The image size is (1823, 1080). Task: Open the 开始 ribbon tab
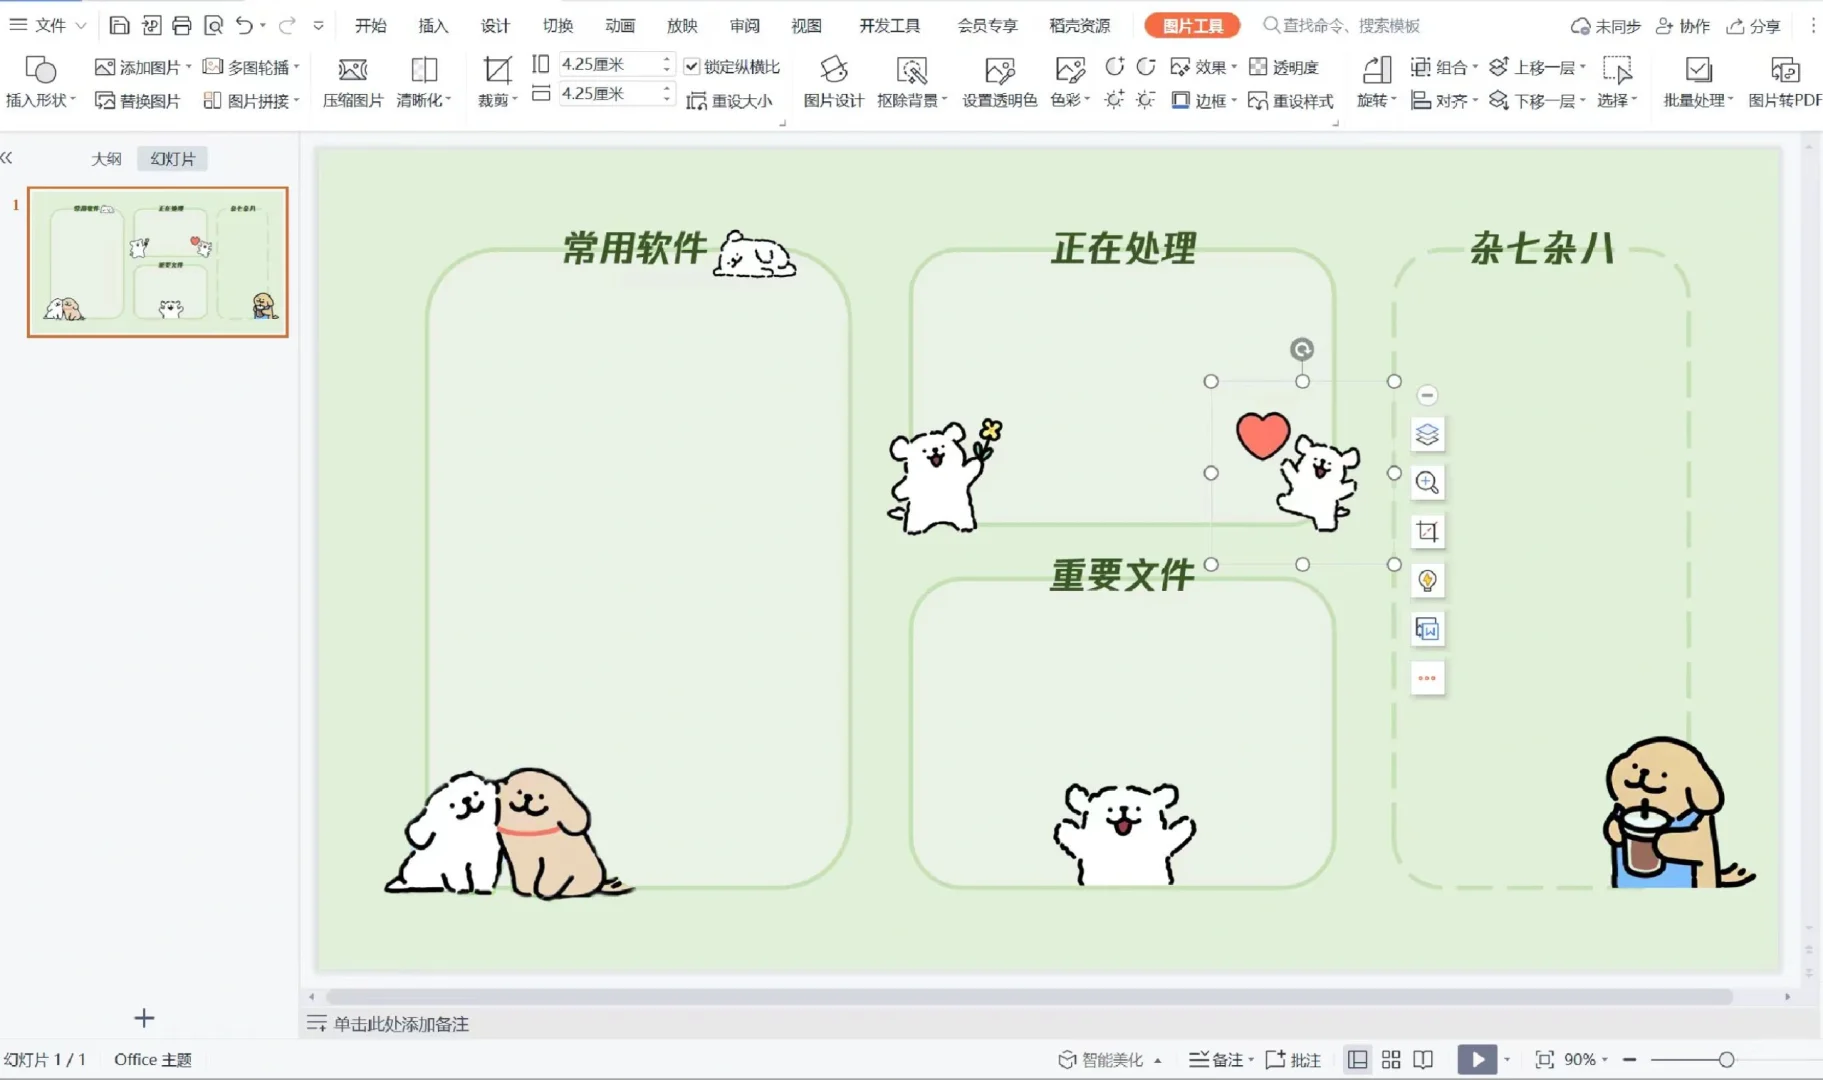click(x=371, y=25)
